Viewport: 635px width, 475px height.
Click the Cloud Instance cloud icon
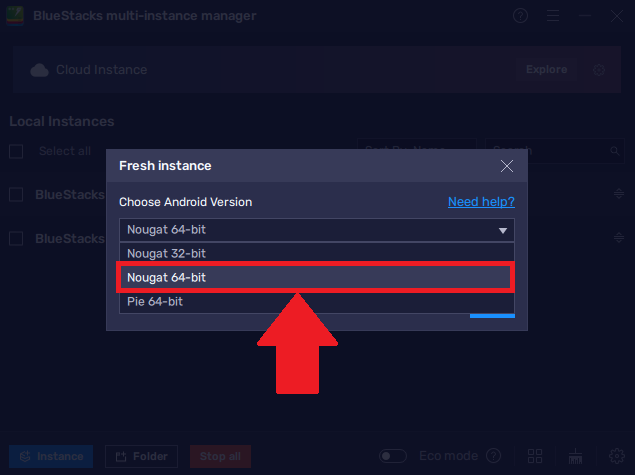(x=39, y=70)
